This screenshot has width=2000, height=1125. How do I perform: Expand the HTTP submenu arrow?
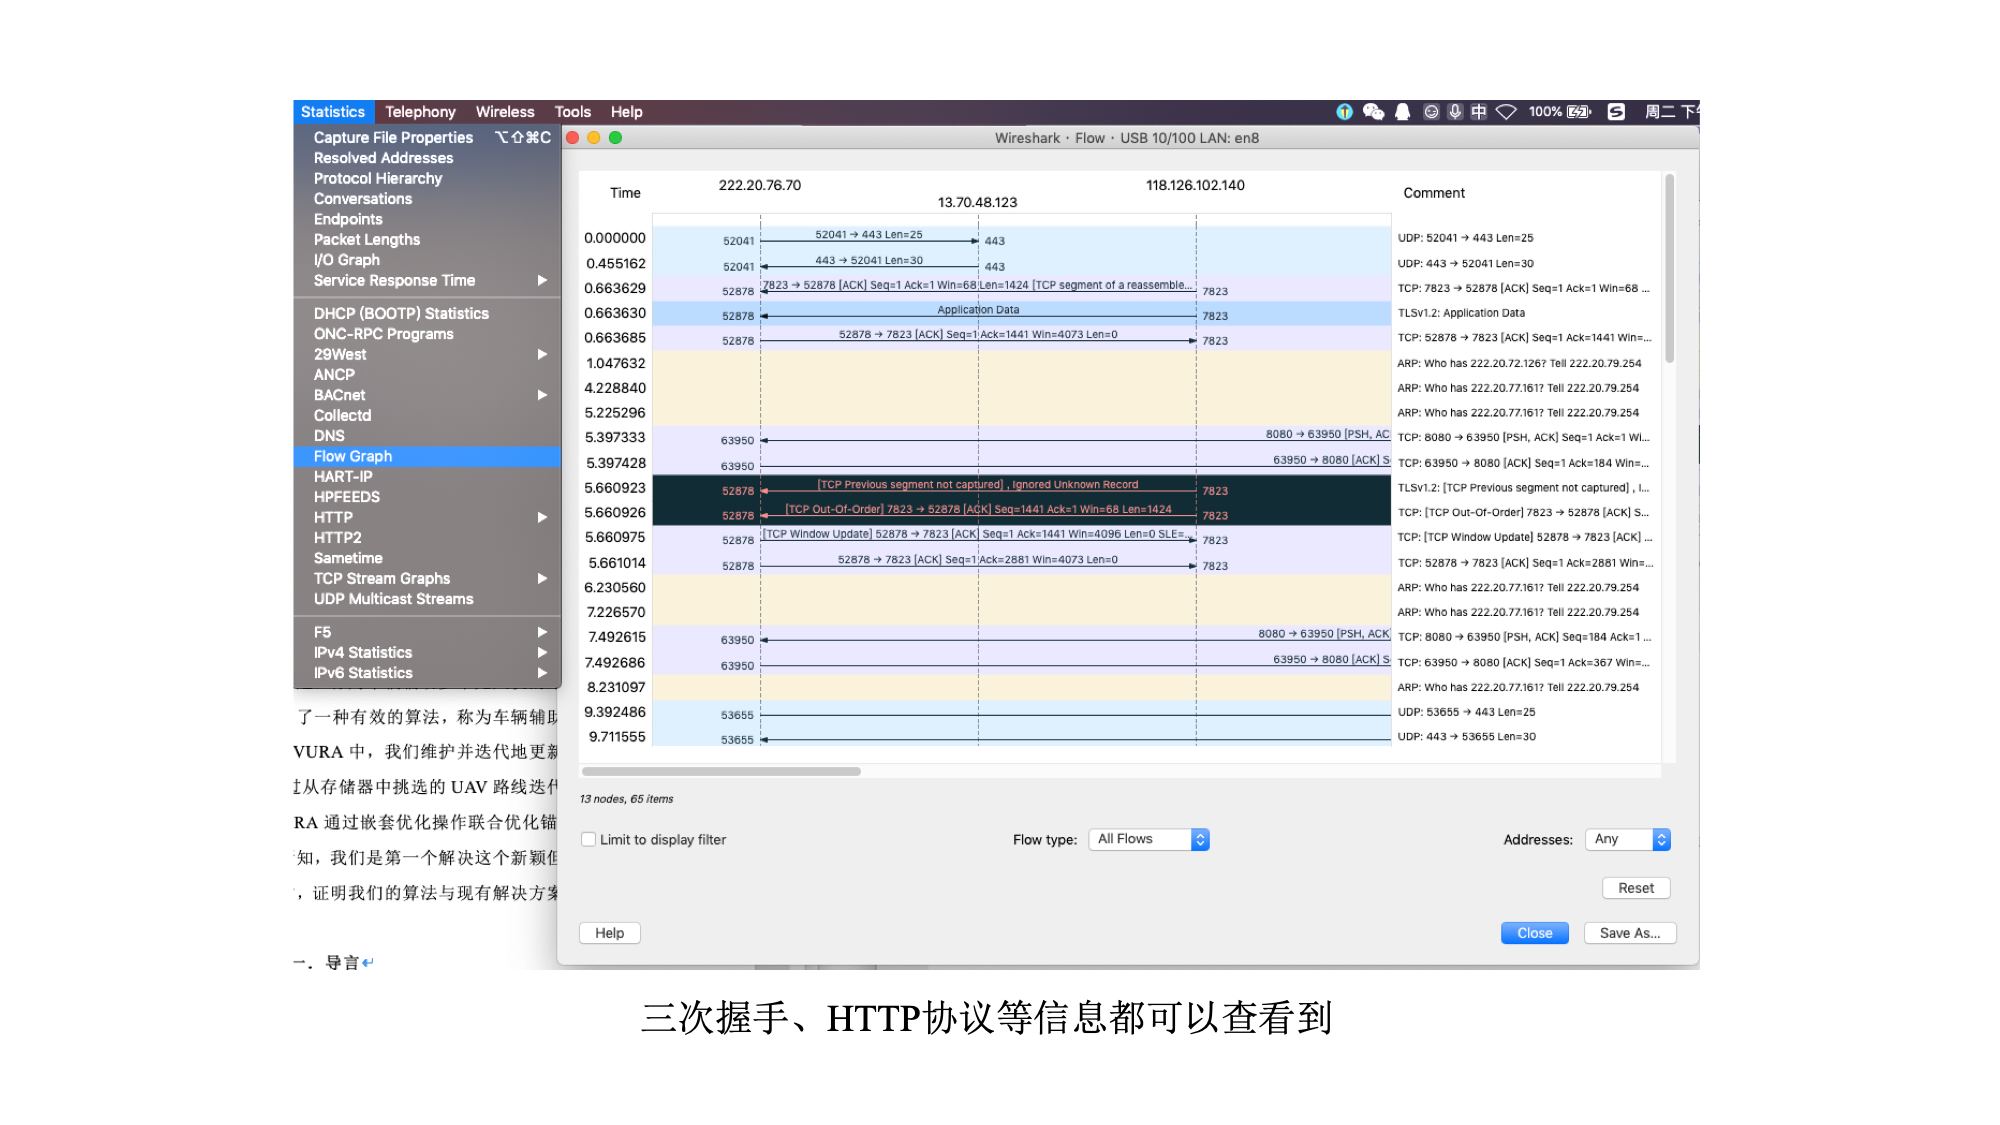542,517
